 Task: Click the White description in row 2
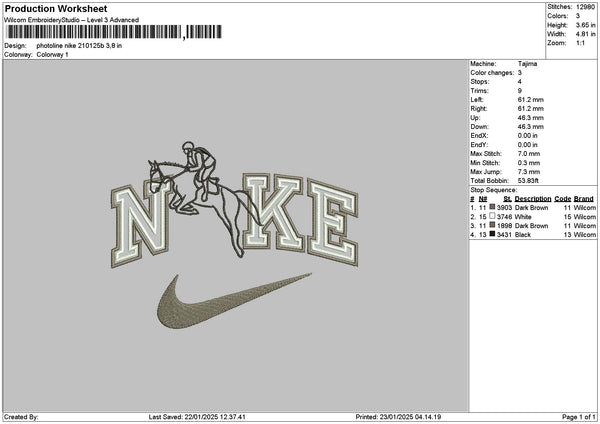[523, 217]
